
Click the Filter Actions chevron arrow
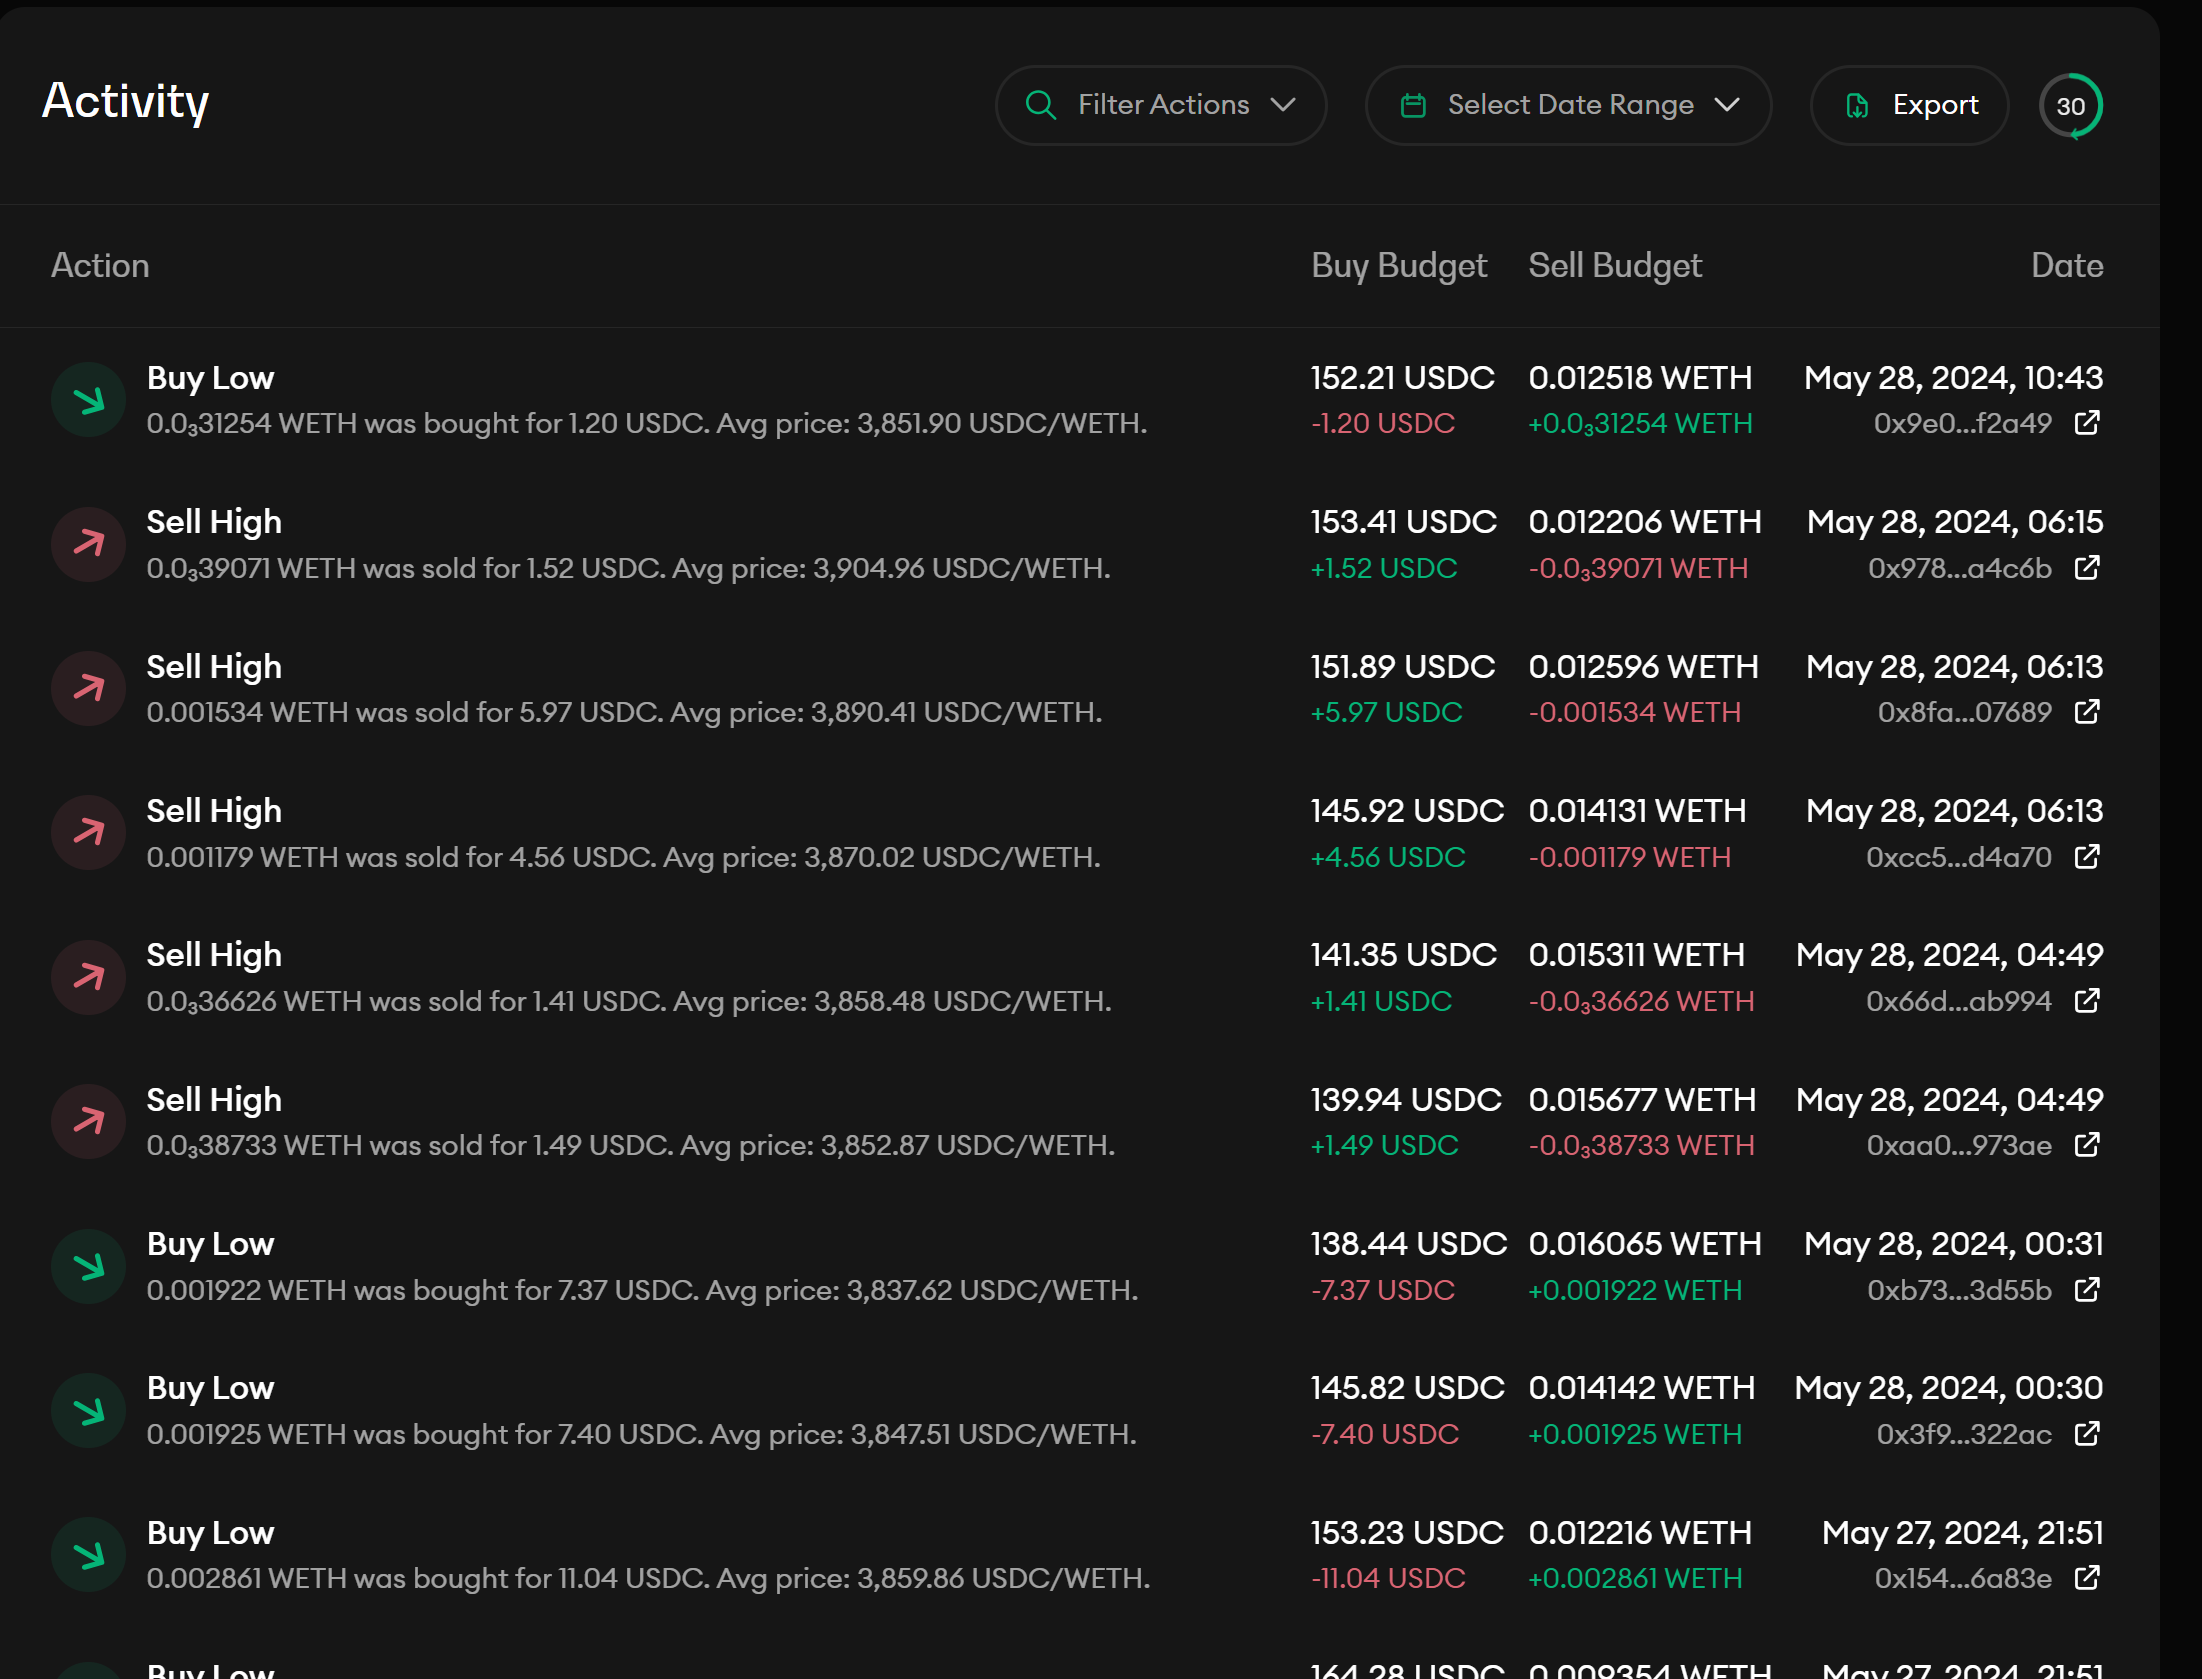[1283, 105]
